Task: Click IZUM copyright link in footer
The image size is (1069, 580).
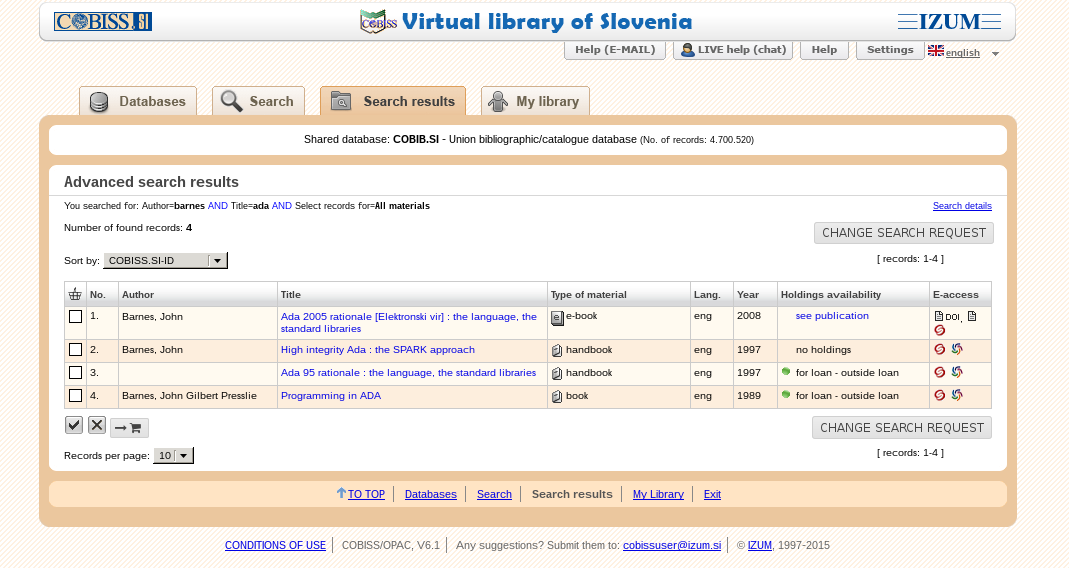Action: click(x=759, y=545)
